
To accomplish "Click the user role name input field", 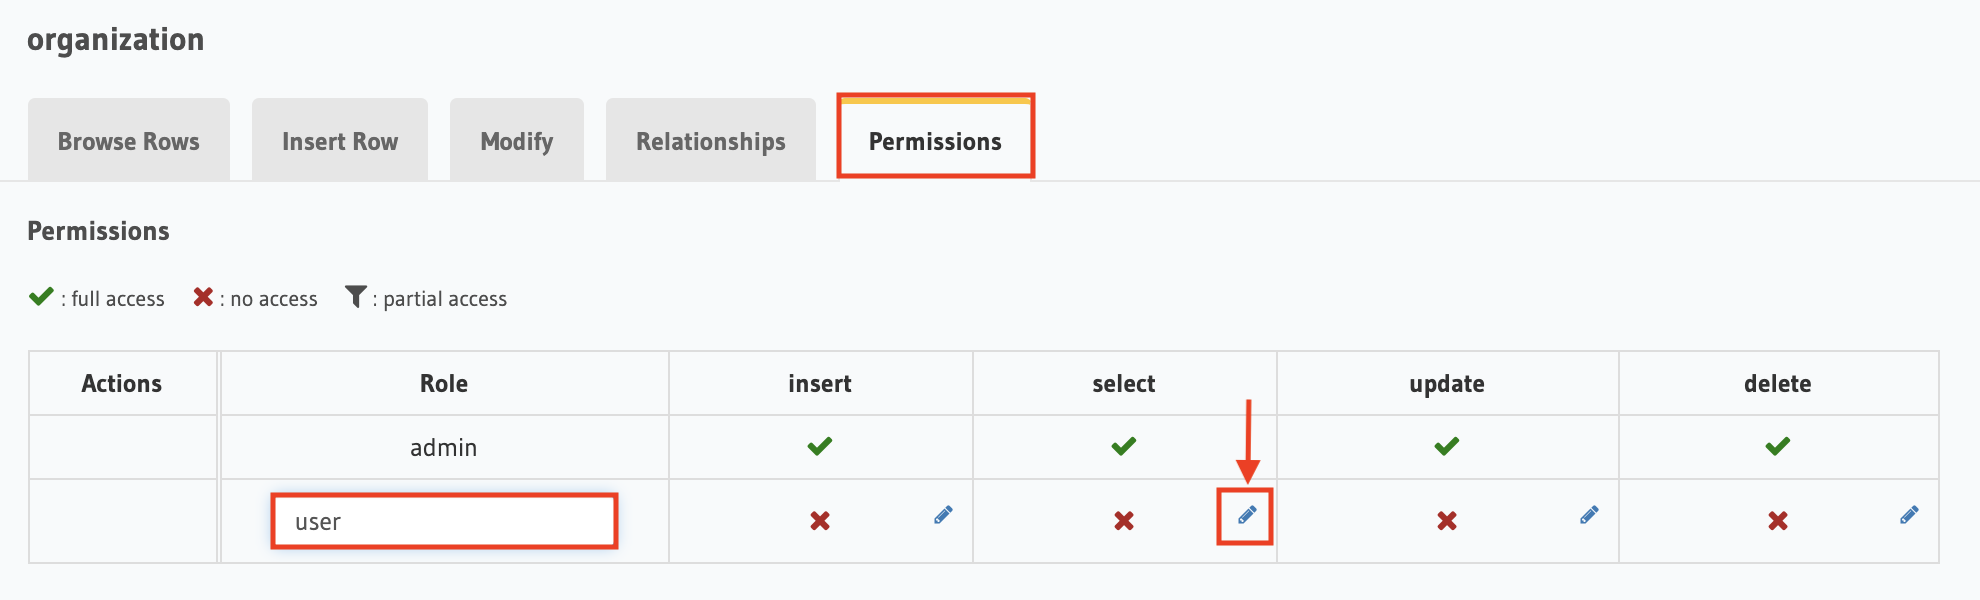I will [x=444, y=521].
